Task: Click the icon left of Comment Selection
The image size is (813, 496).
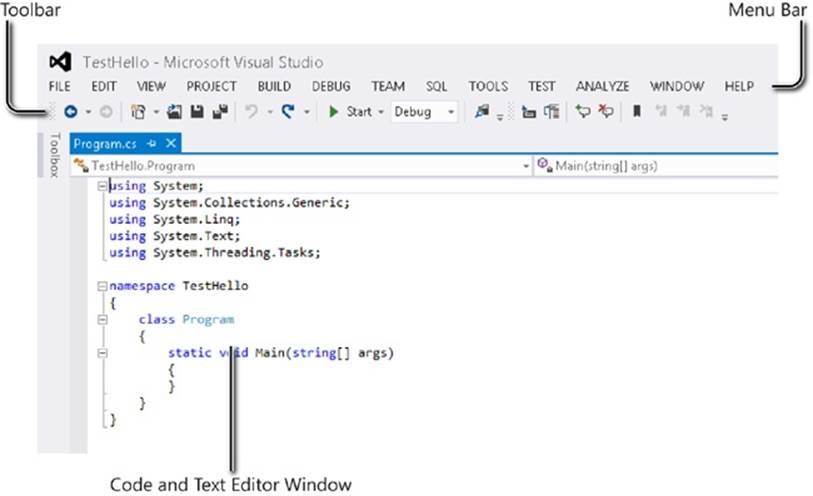Action: 551,111
